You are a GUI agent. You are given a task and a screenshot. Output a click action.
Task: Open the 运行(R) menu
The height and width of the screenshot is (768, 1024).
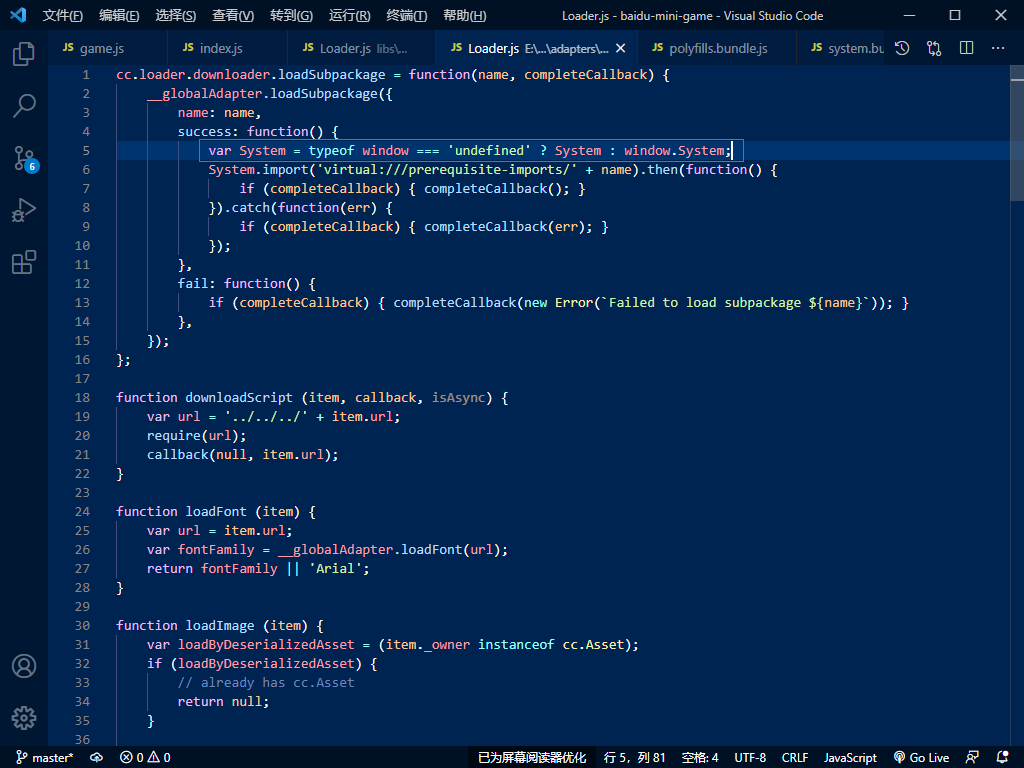tap(349, 16)
